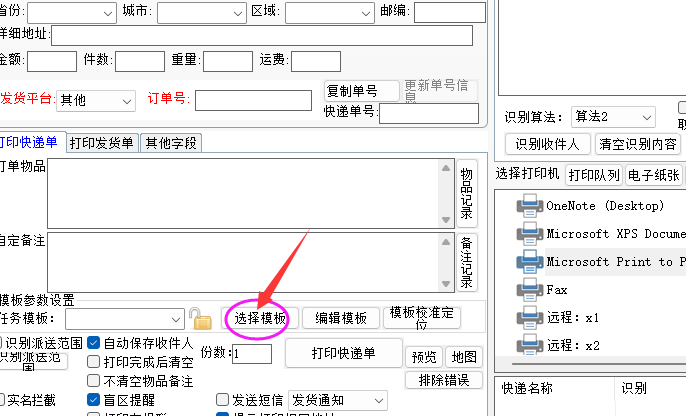
Task: Click inside the 订单物品 text area
Action: (x=244, y=193)
